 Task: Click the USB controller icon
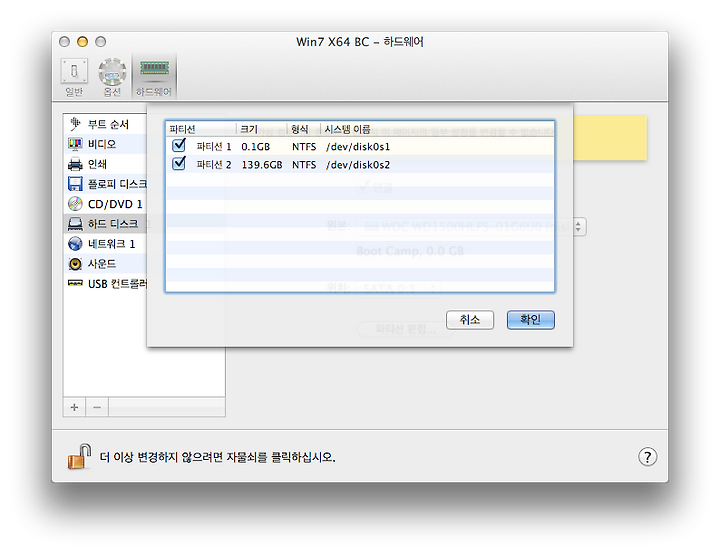[x=75, y=283]
